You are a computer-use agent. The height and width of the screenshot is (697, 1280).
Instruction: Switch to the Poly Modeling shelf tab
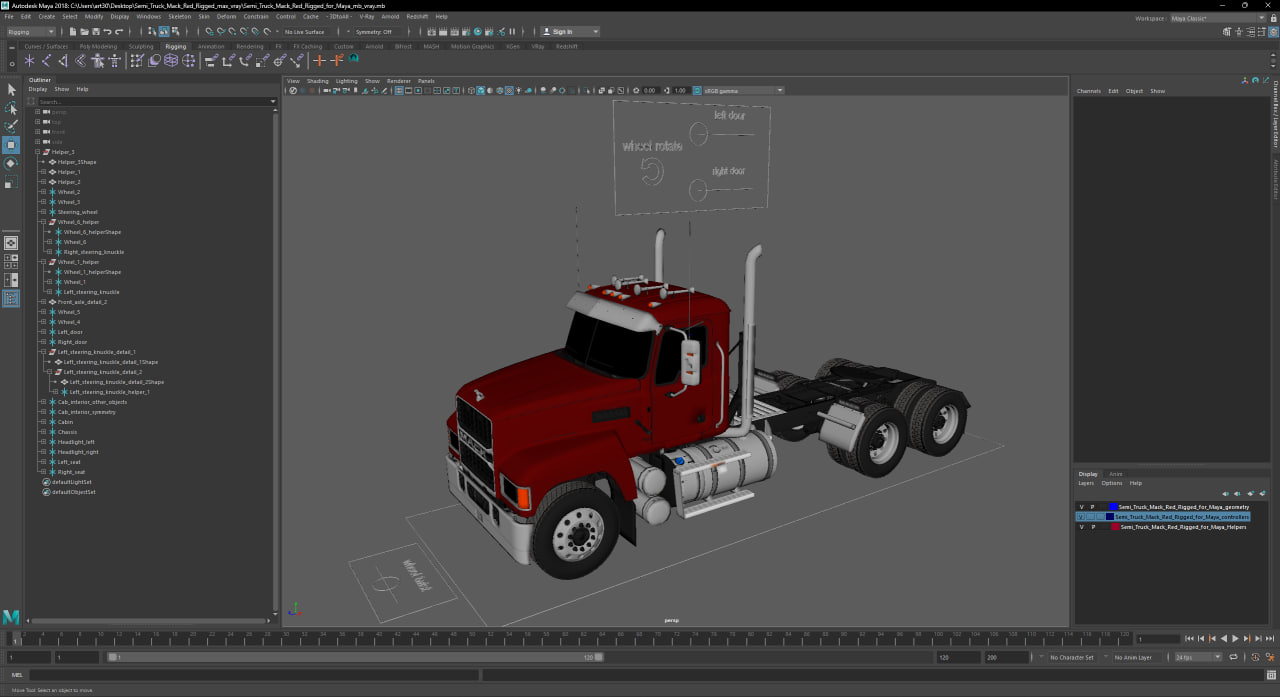[98, 46]
